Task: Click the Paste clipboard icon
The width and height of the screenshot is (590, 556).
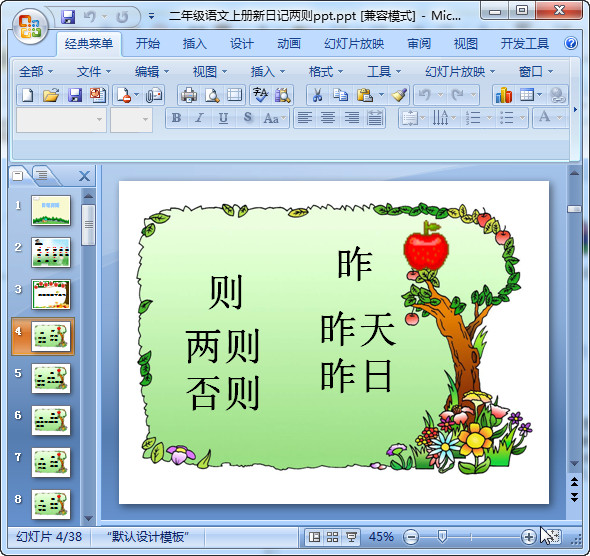Action: click(364, 95)
